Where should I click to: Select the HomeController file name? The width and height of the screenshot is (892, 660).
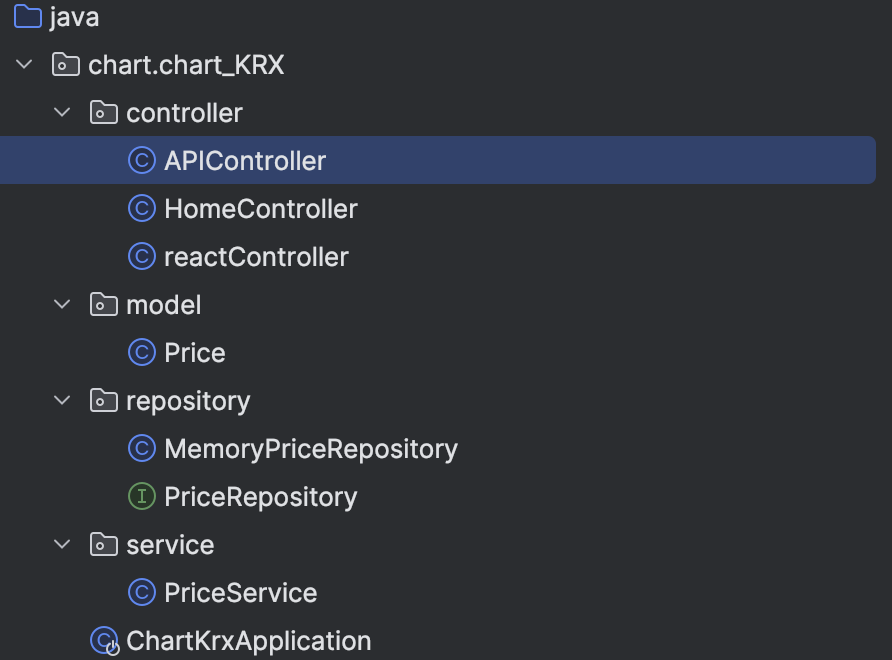point(260,209)
